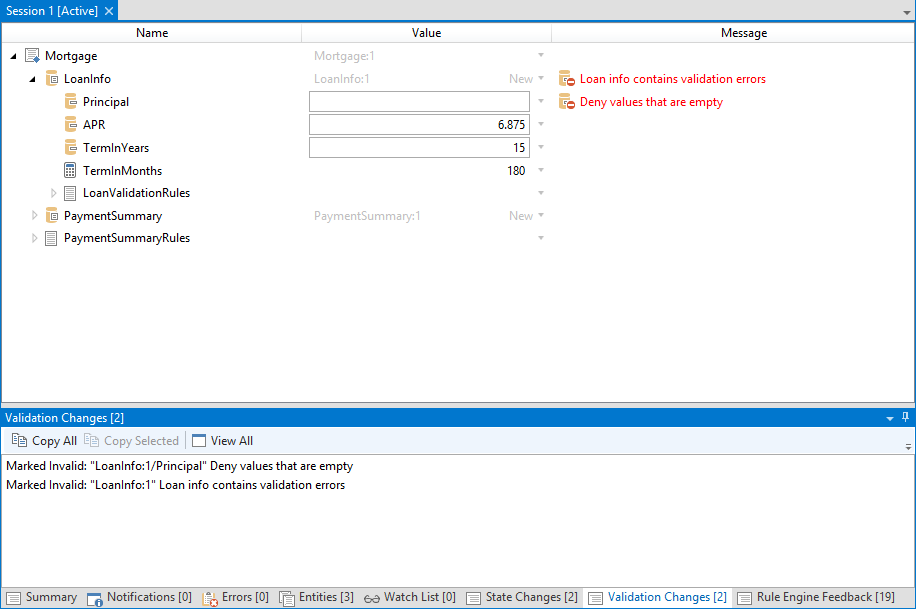
Task: Click the TermInYears value field
Action: point(418,147)
